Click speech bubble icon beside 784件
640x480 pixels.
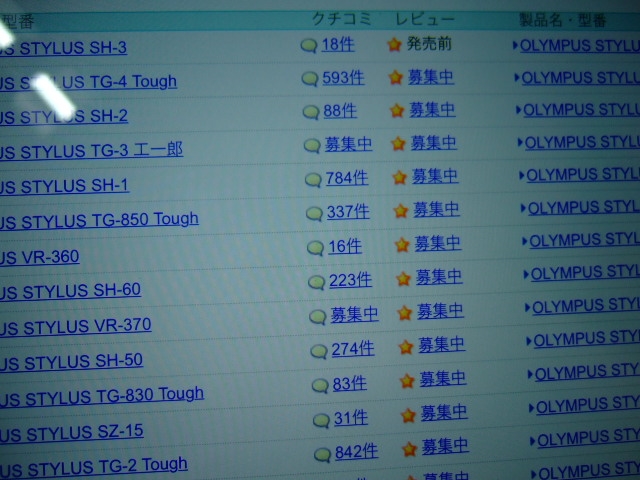coord(313,180)
